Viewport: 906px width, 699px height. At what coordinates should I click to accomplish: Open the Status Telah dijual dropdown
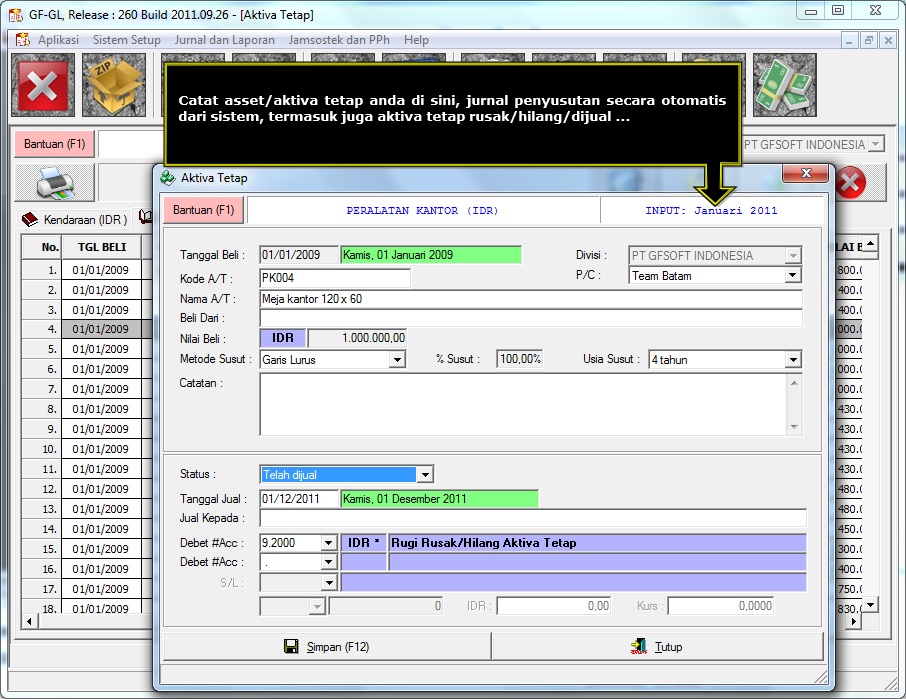(425, 475)
